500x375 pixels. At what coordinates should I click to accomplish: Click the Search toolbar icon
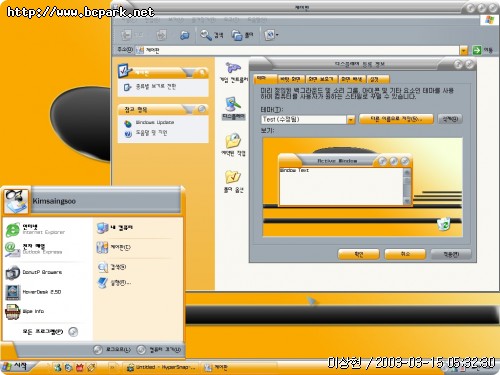click(x=212, y=35)
